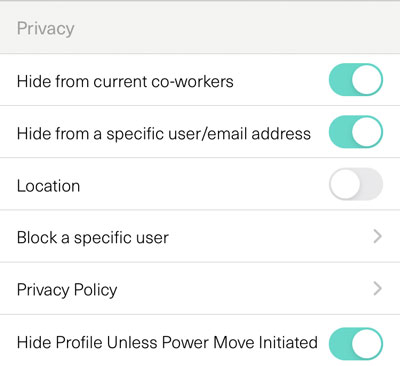Select the Location row label

tap(48, 186)
